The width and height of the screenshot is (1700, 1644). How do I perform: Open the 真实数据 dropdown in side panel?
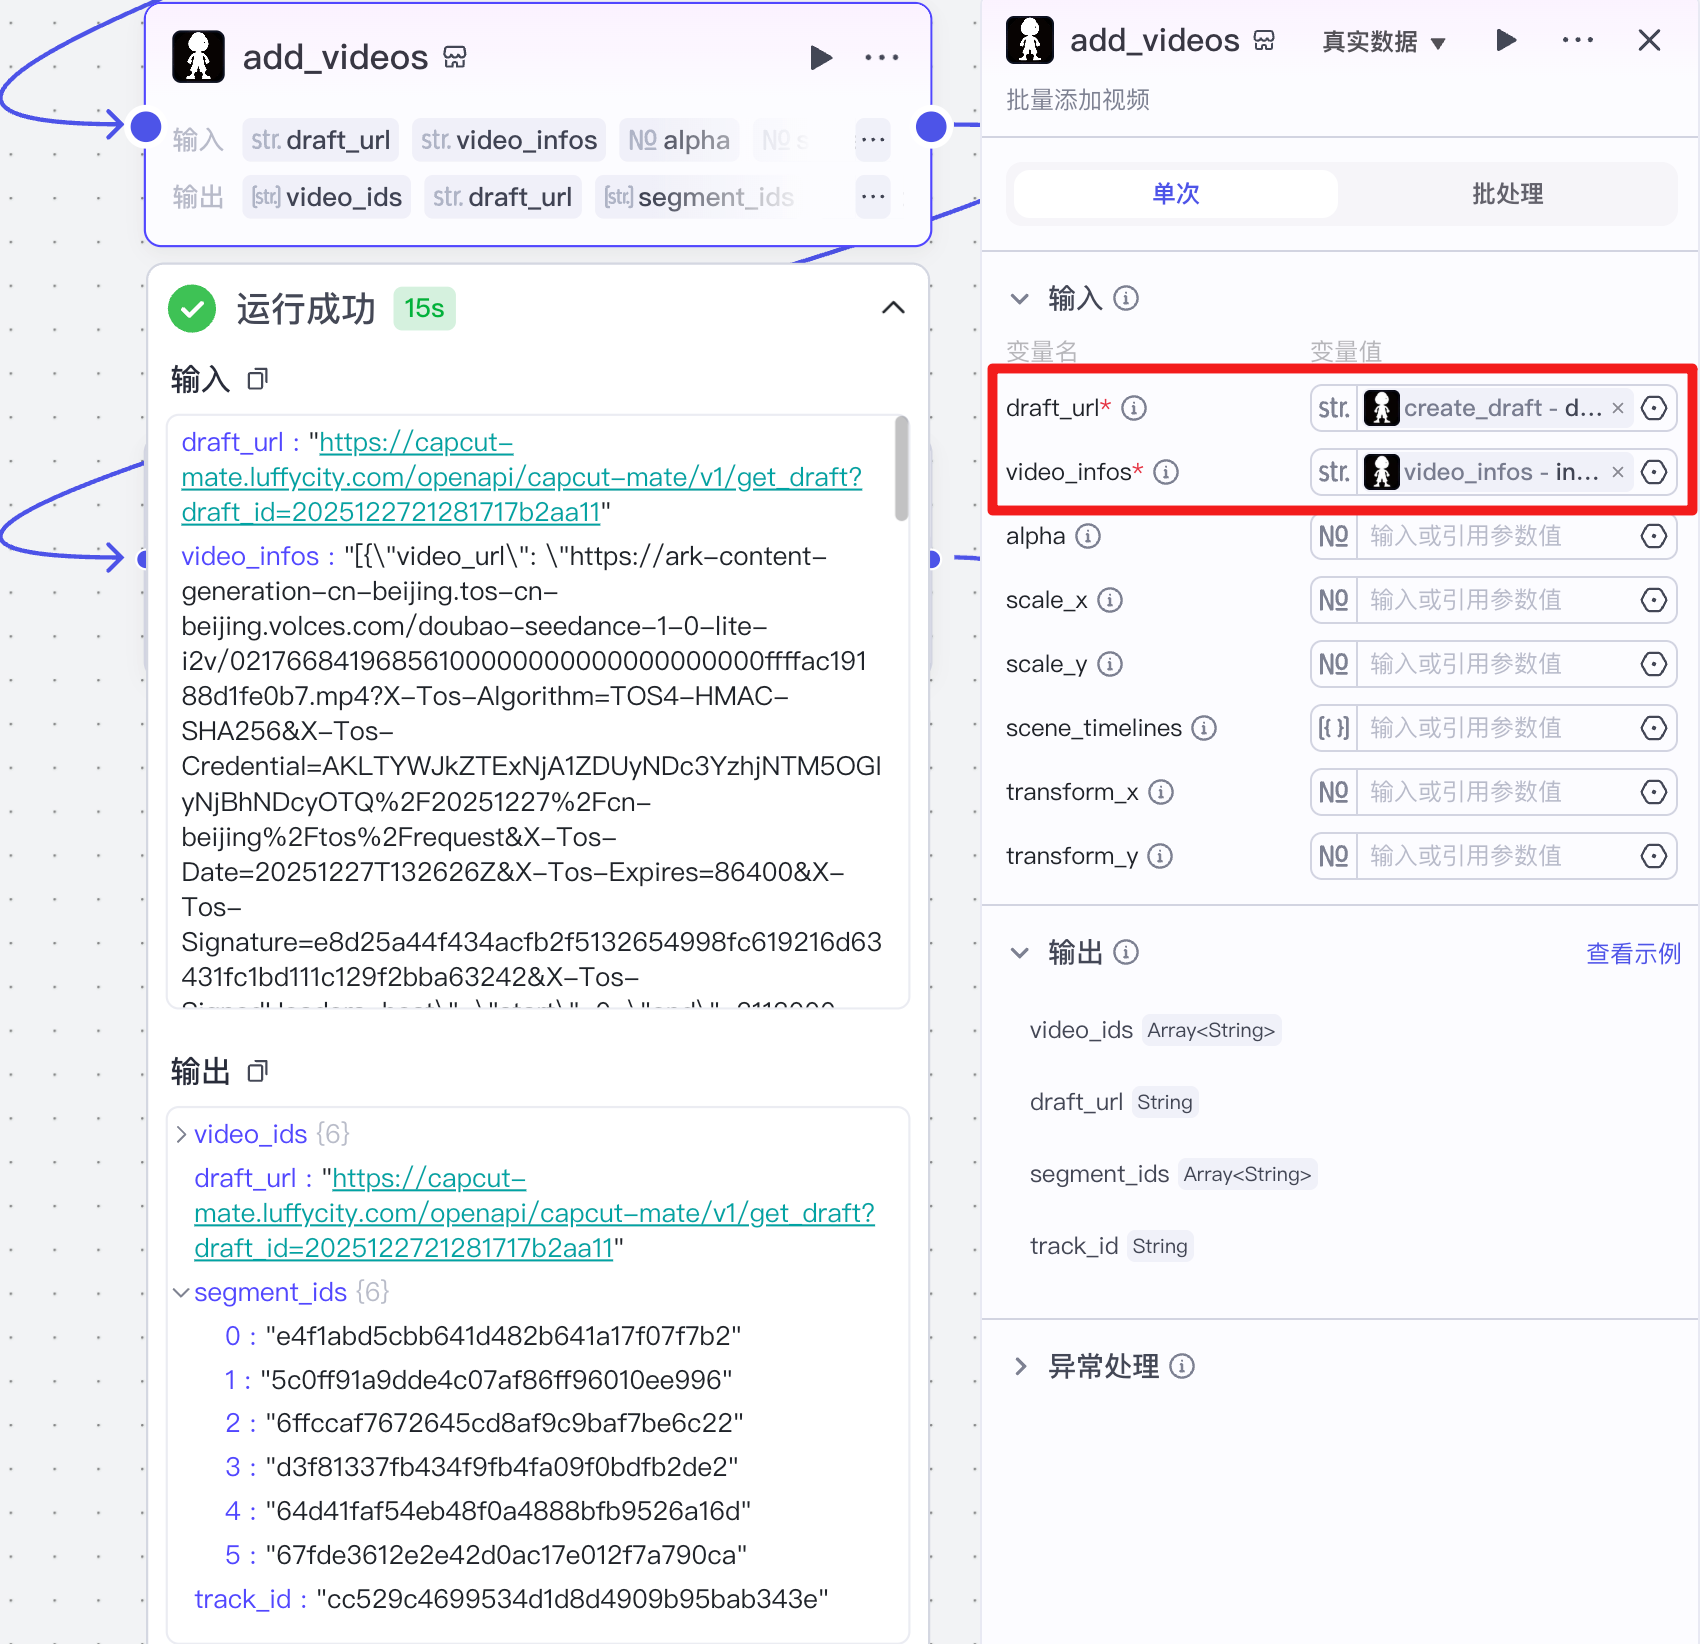pos(1383,42)
